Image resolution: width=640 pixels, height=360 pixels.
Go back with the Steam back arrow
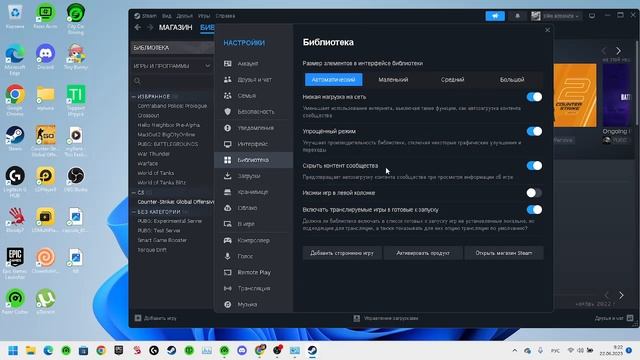pyautogui.click(x=138, y=27)
